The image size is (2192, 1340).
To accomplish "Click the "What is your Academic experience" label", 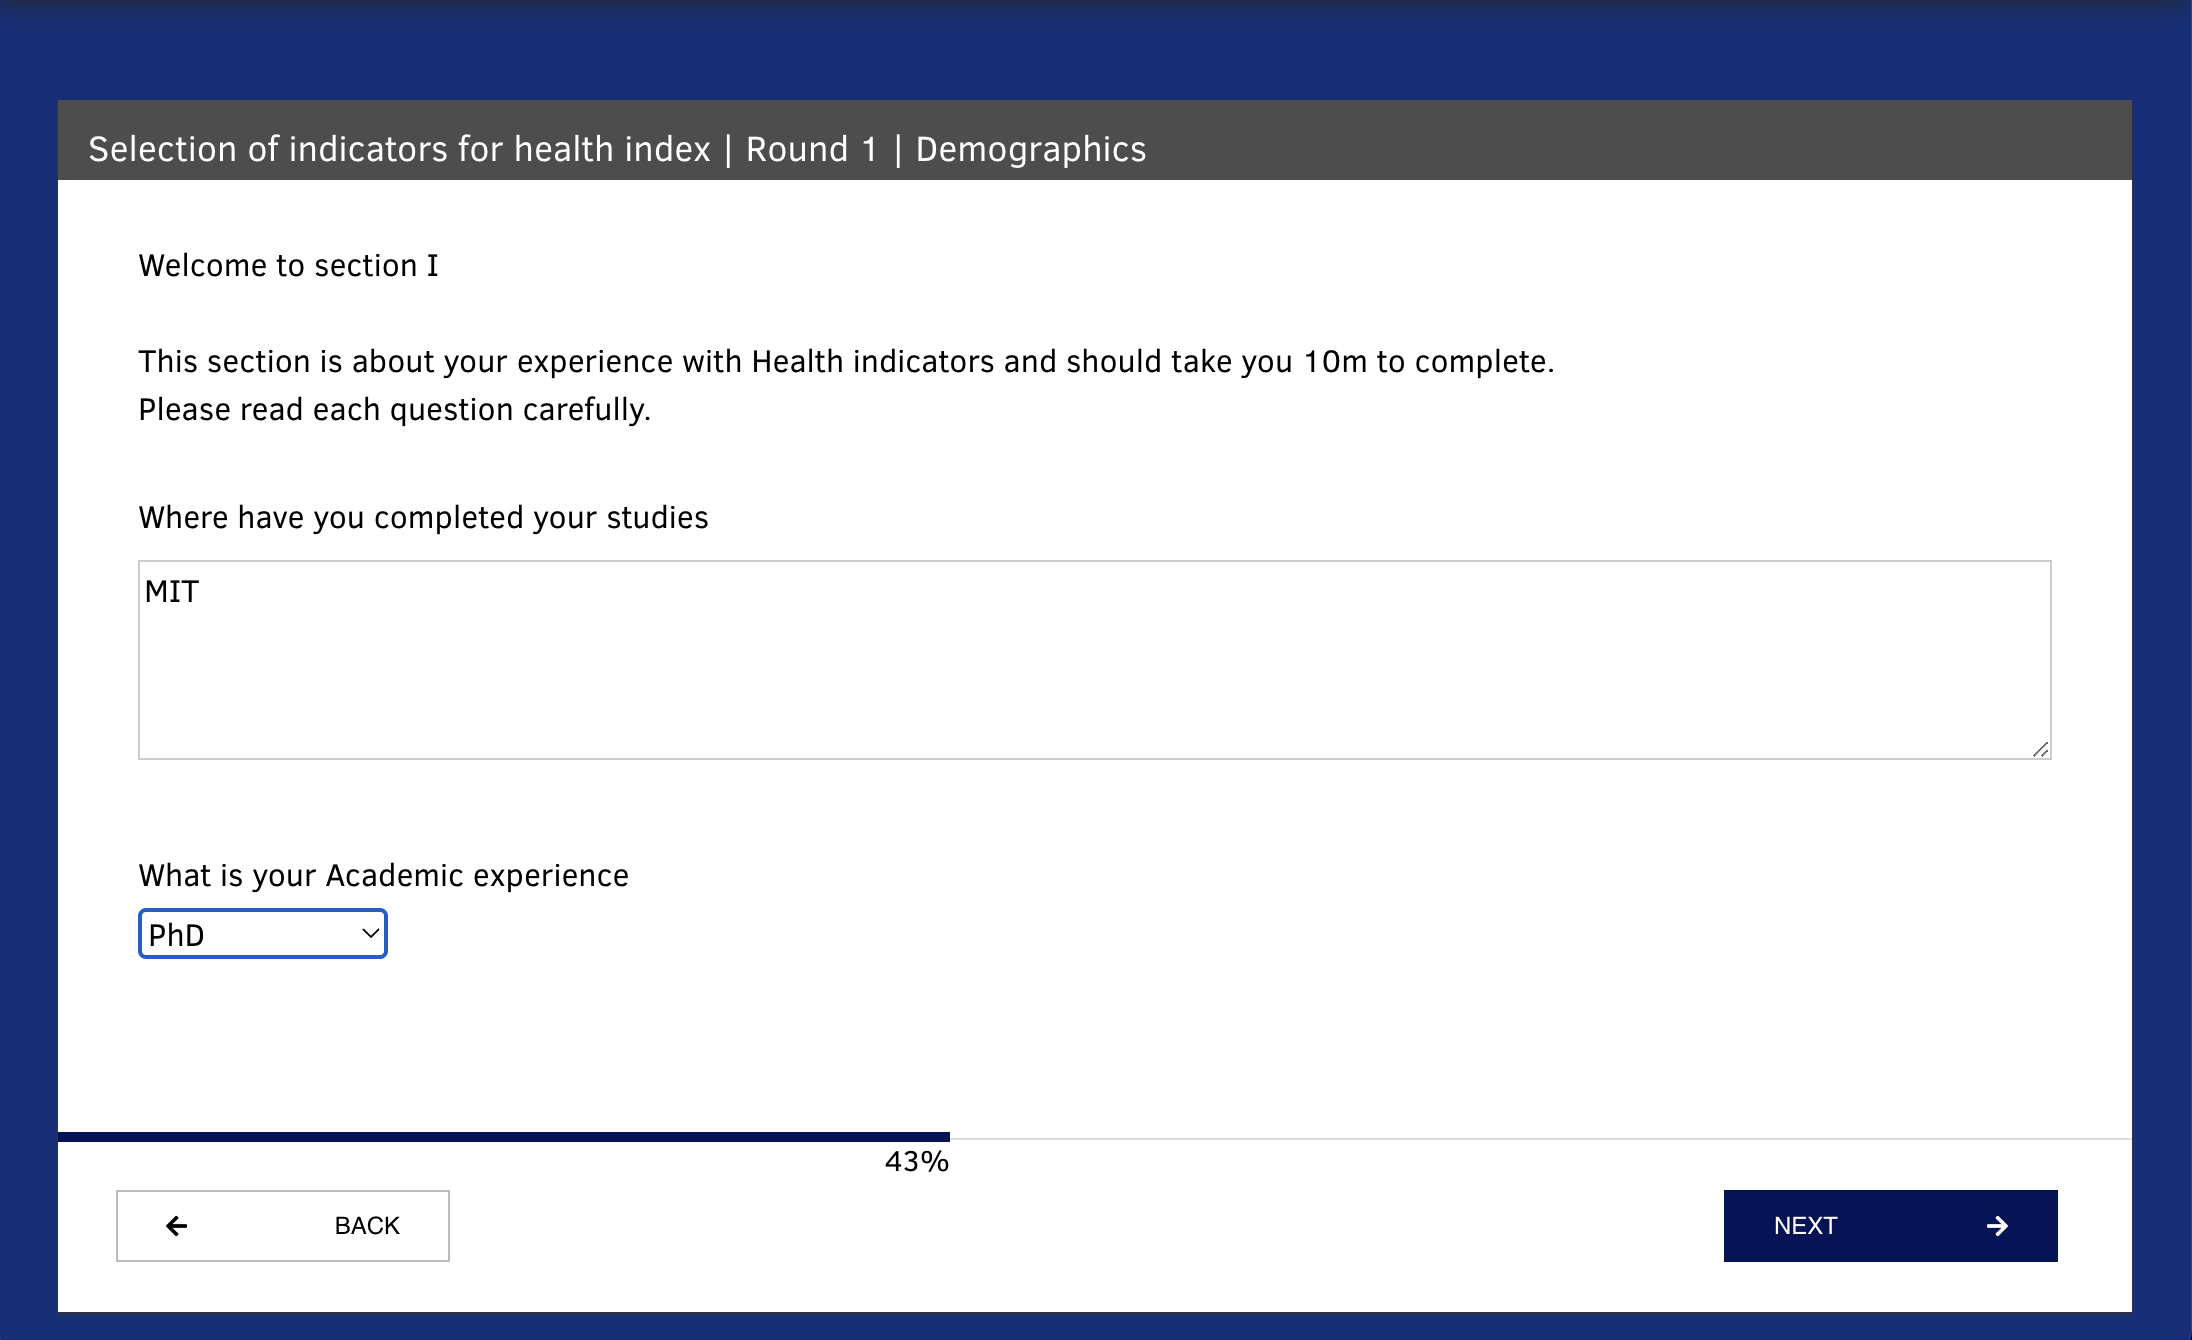I will point(384,876).
